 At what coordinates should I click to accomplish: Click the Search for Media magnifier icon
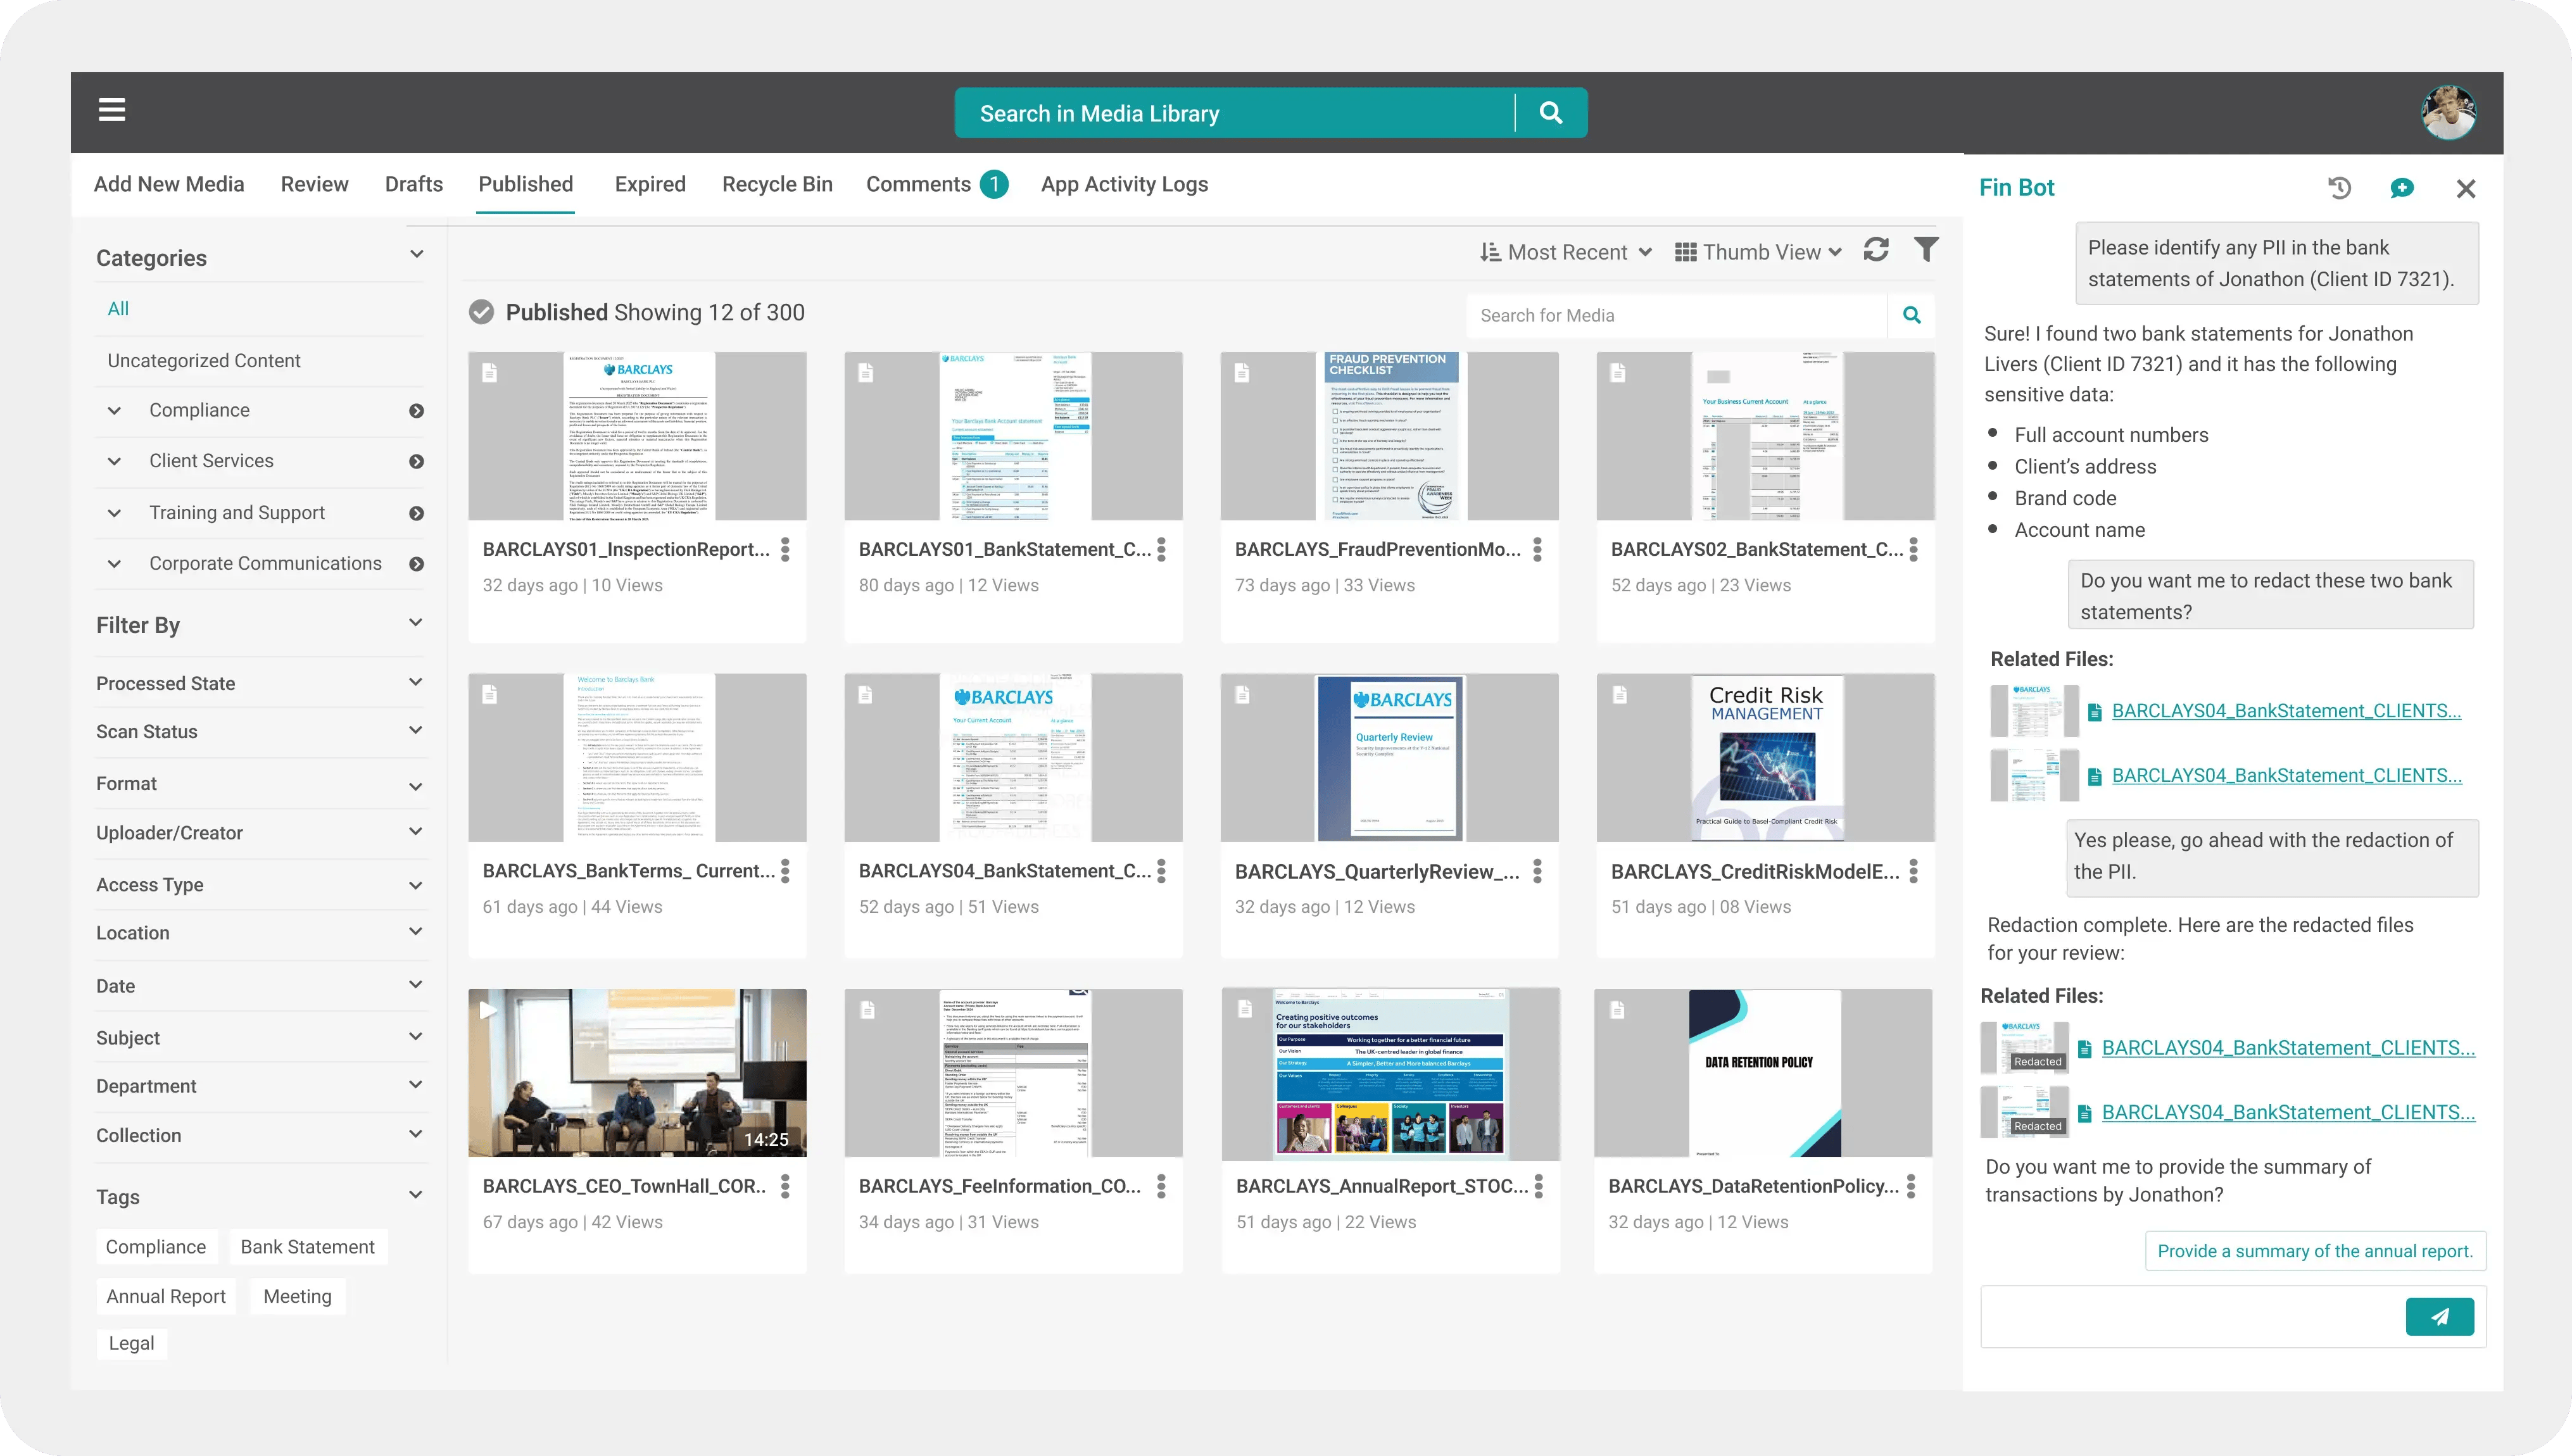coord(1911,315)
